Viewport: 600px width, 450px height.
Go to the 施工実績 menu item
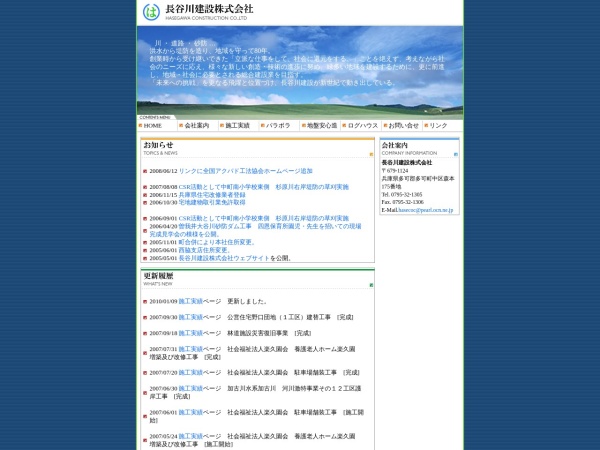coord(237,126)
